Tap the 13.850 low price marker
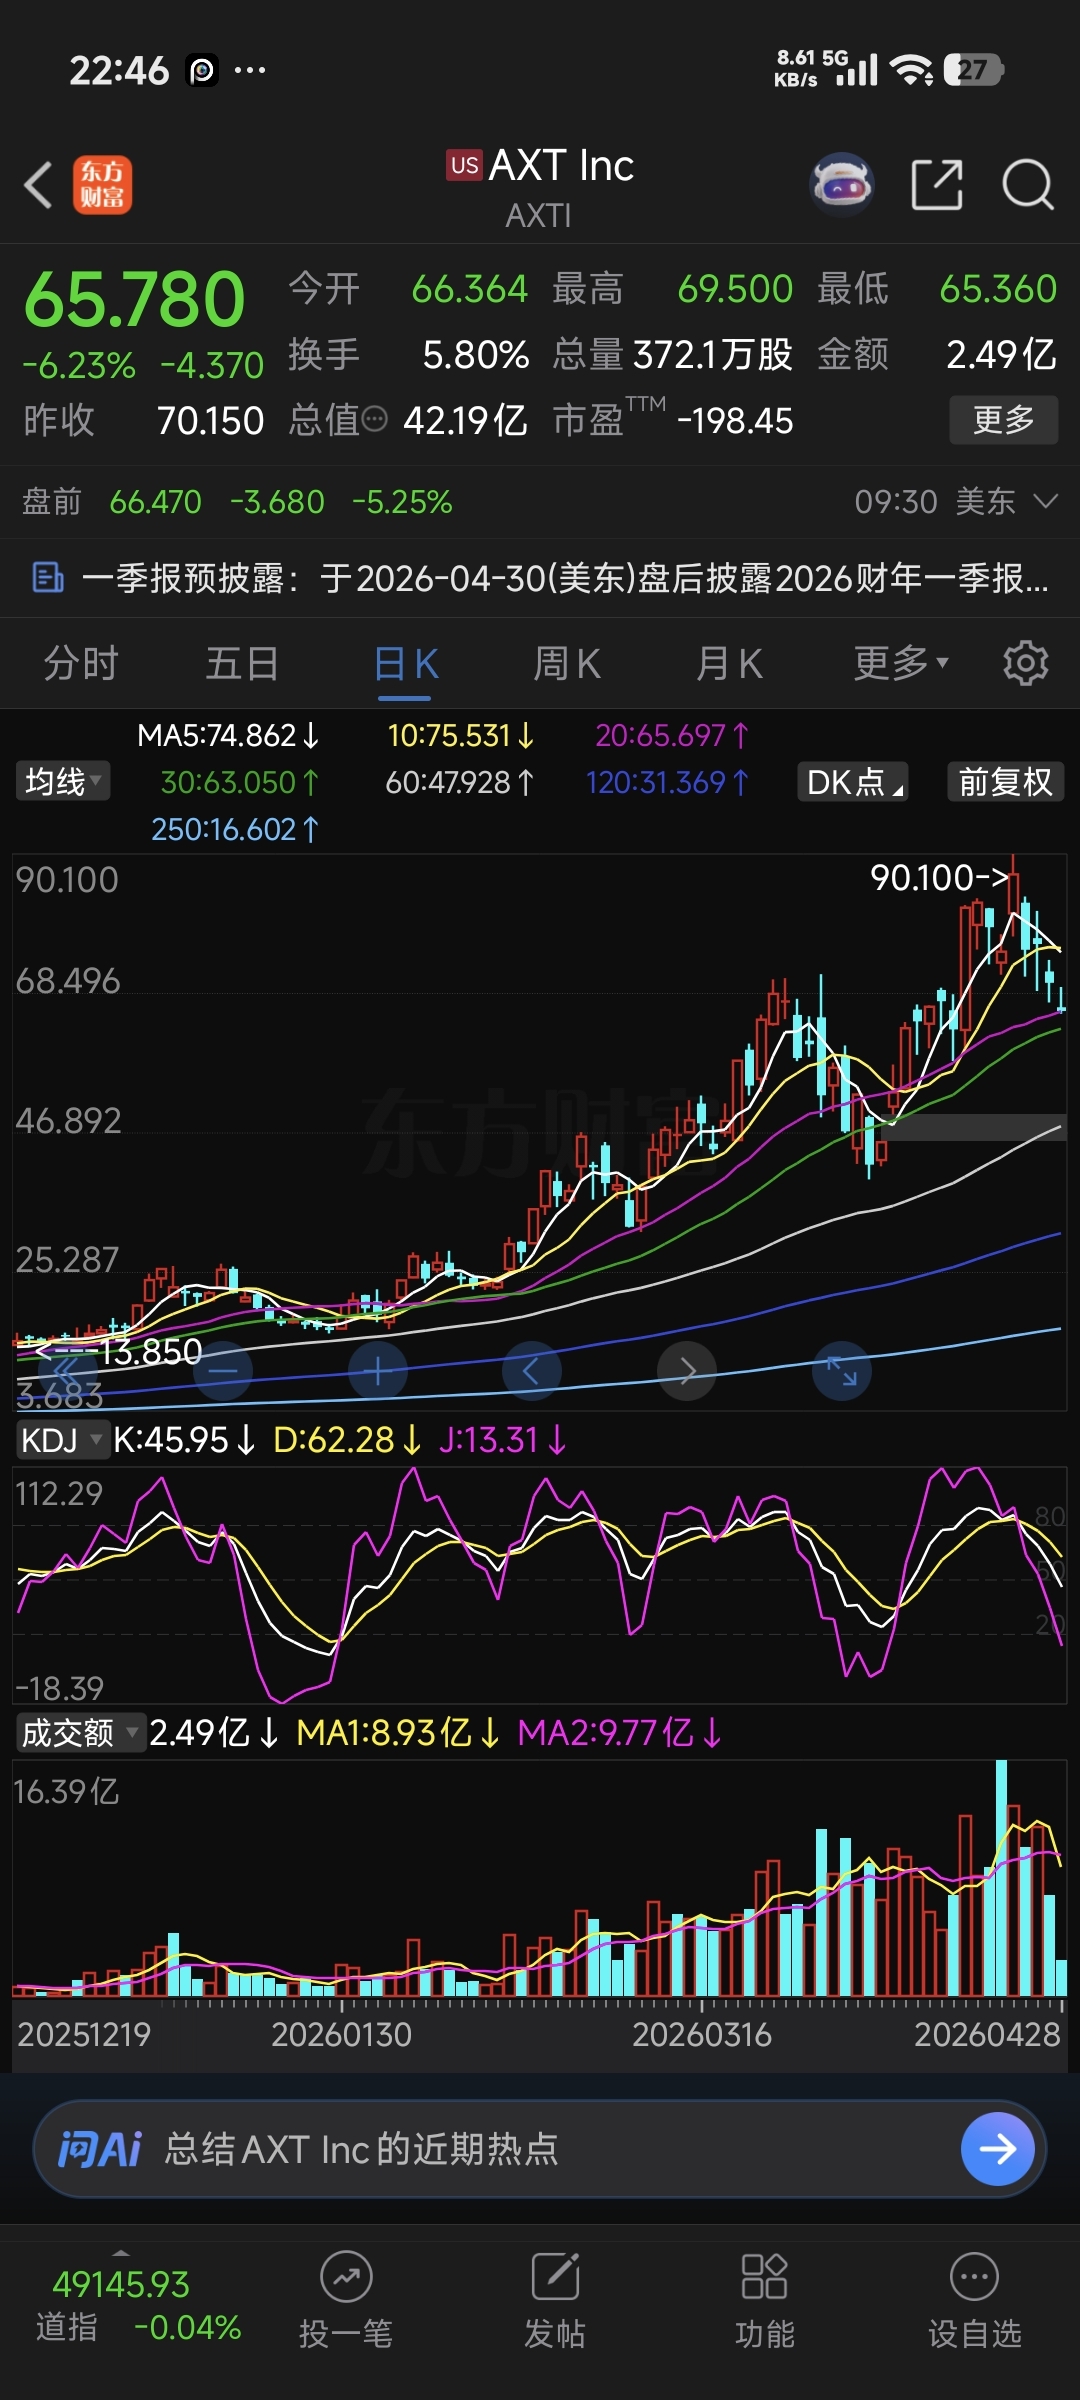 [x=118, y=1351]
